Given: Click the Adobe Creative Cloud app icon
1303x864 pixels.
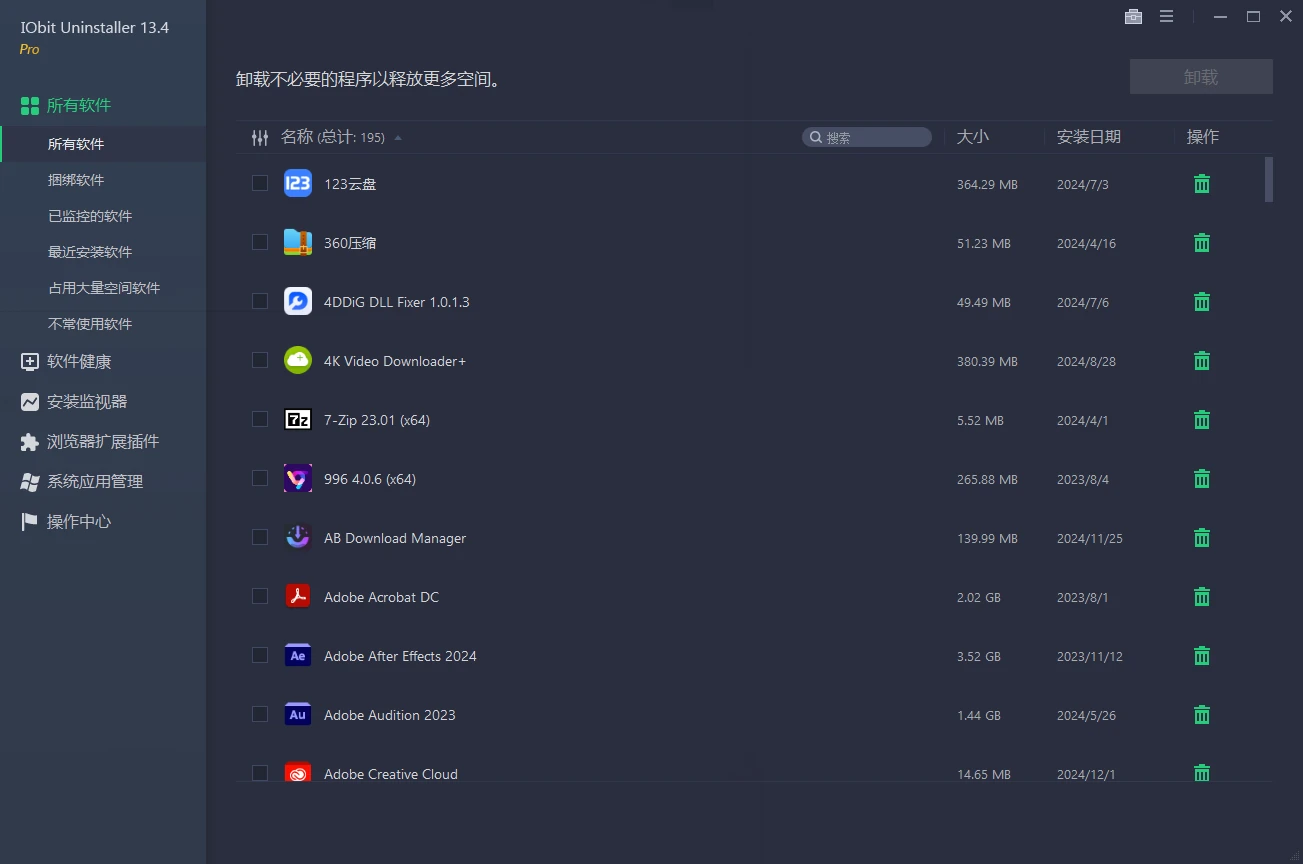Looking at the screenshot, I should tap(298, 771).
